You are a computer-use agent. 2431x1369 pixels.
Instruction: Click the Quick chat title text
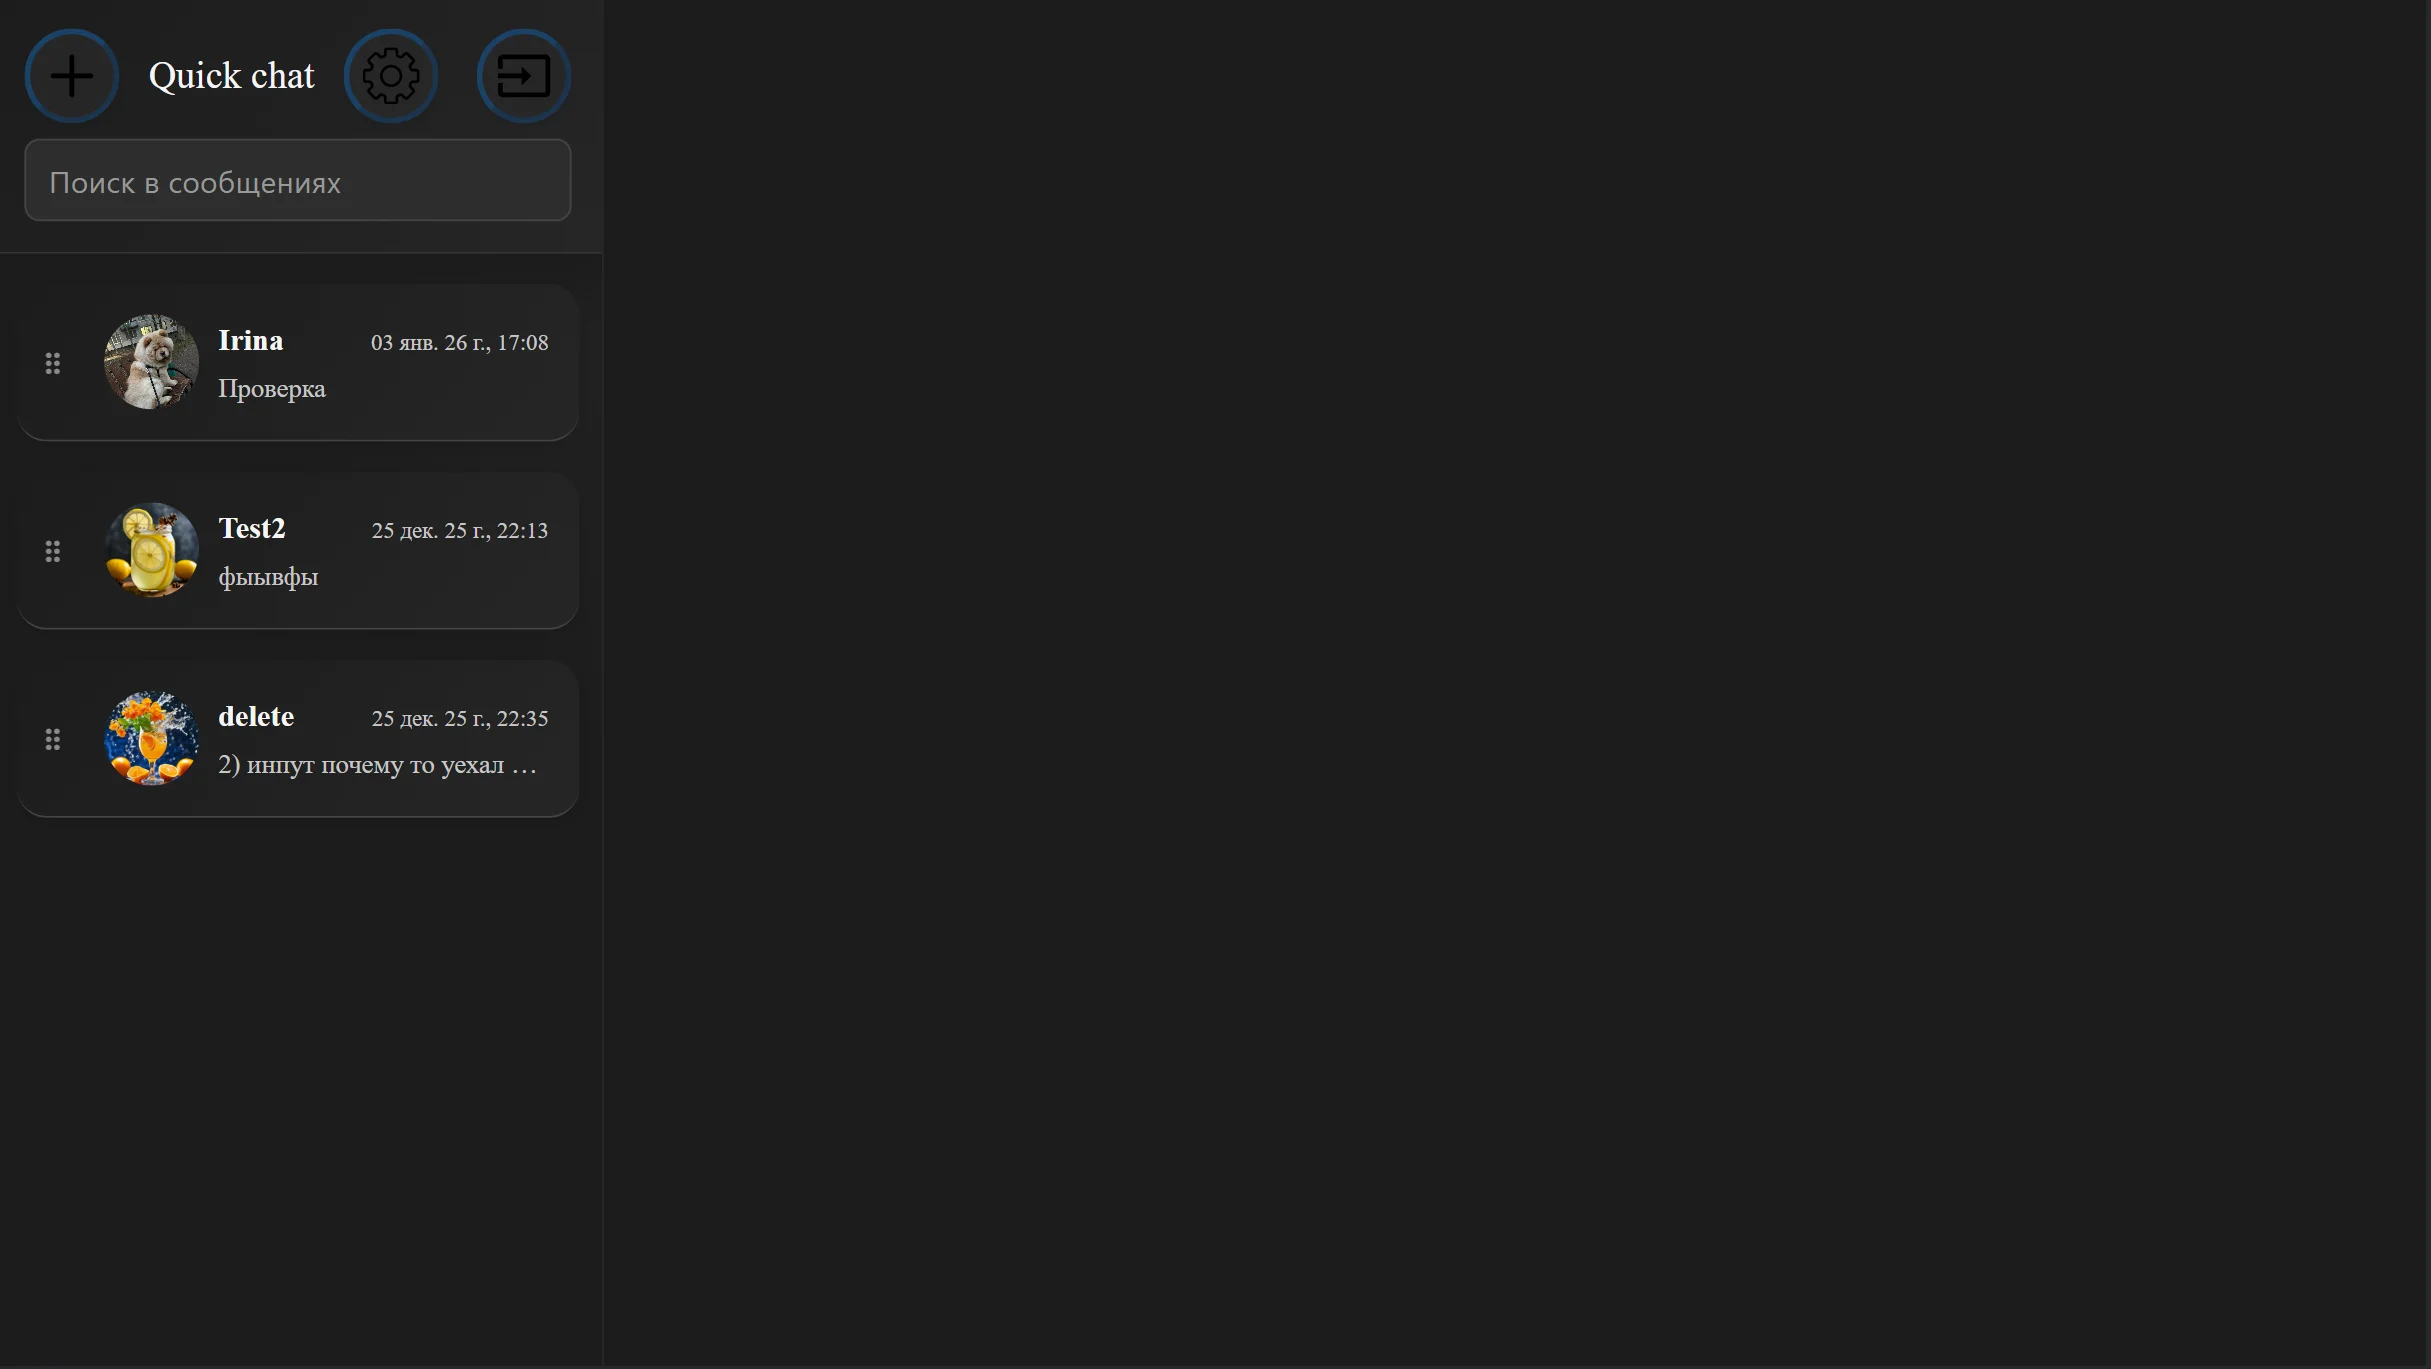[231, 76]
